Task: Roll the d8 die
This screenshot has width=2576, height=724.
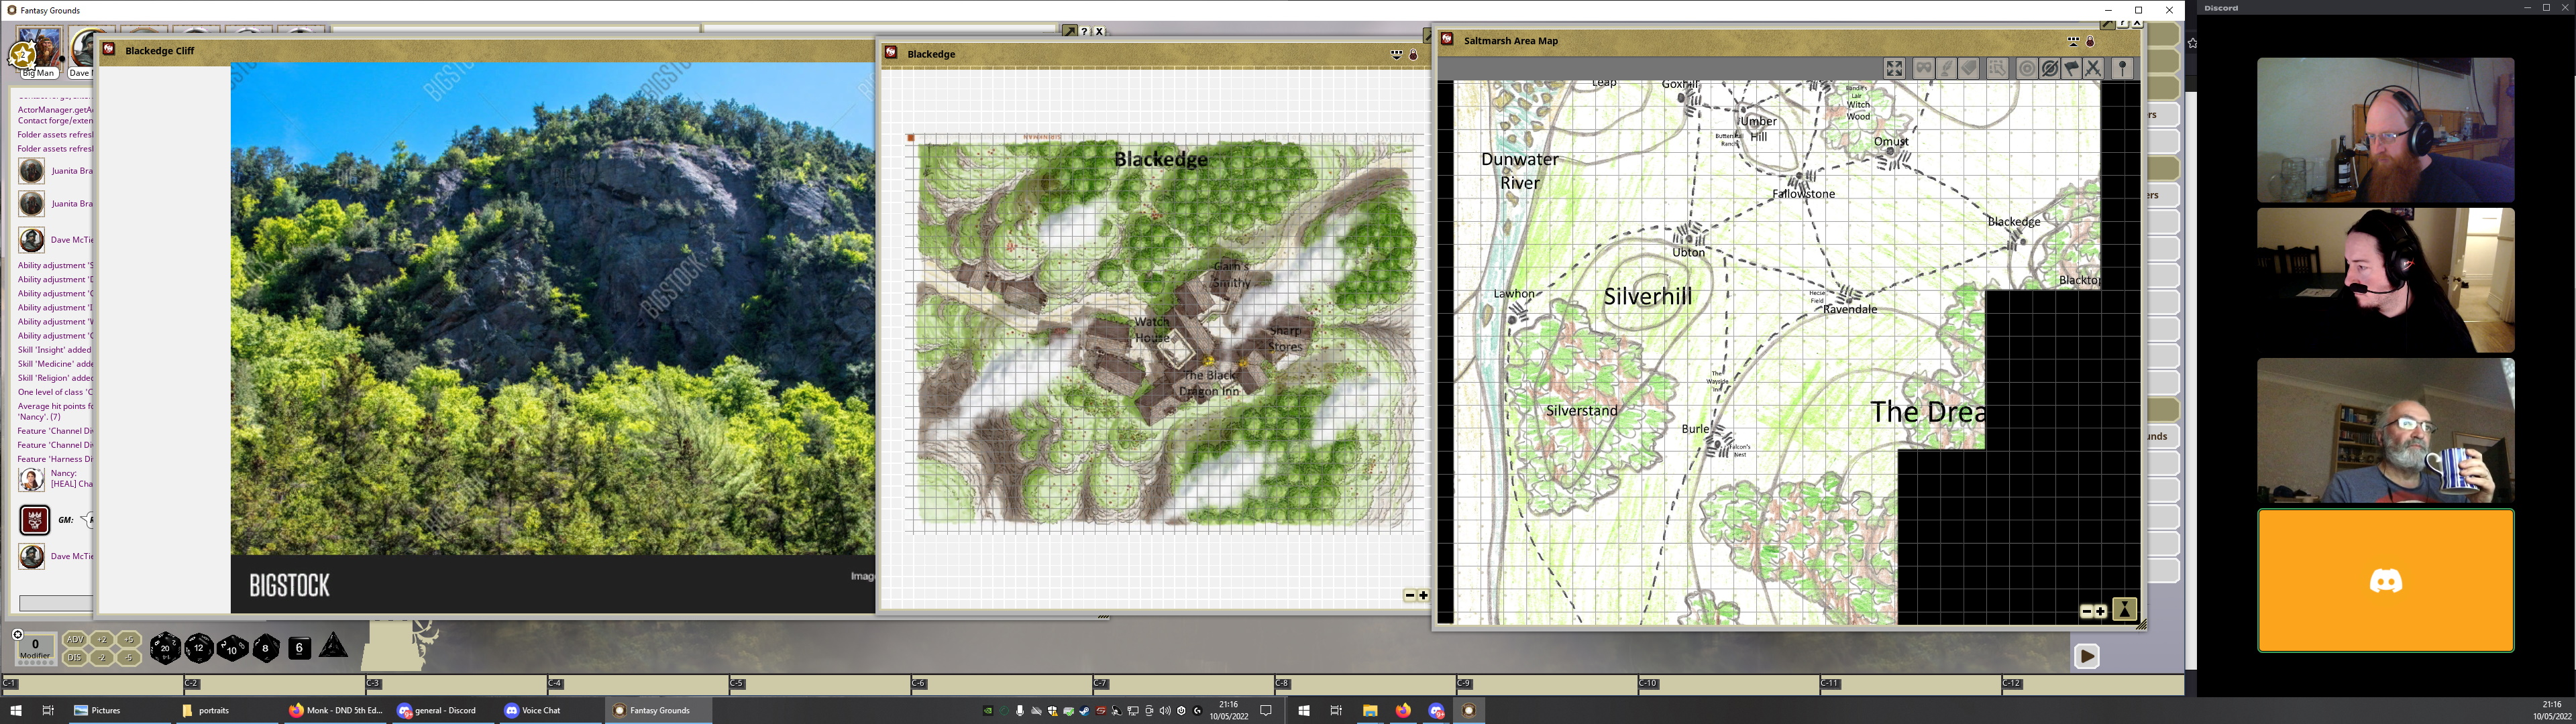Action: (265, 648)
